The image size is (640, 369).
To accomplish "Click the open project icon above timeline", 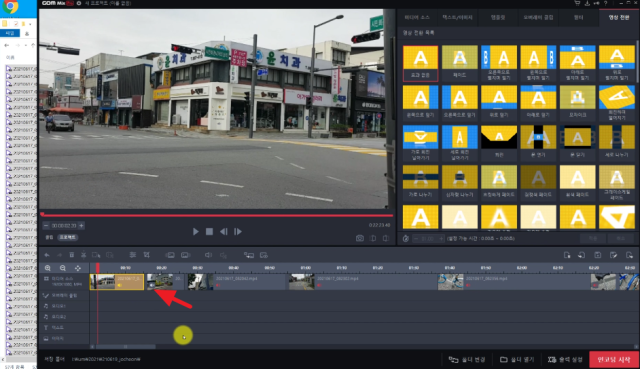I will (582, 255).
